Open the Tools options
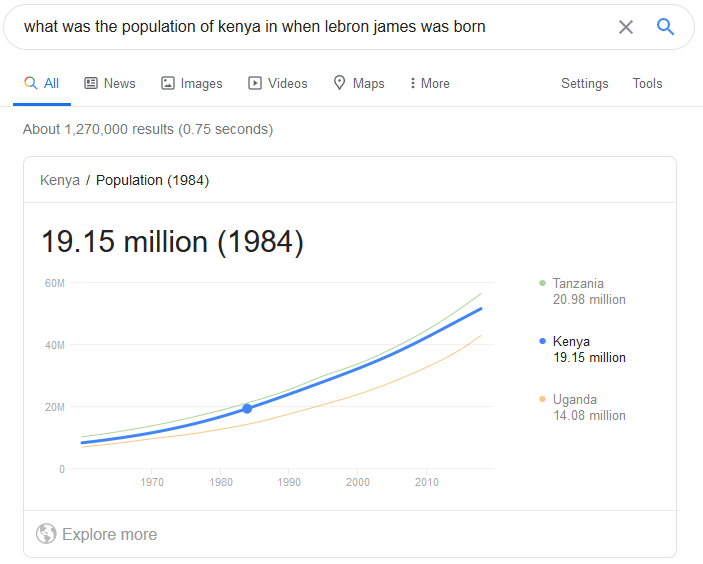 (x=647, y=83)
